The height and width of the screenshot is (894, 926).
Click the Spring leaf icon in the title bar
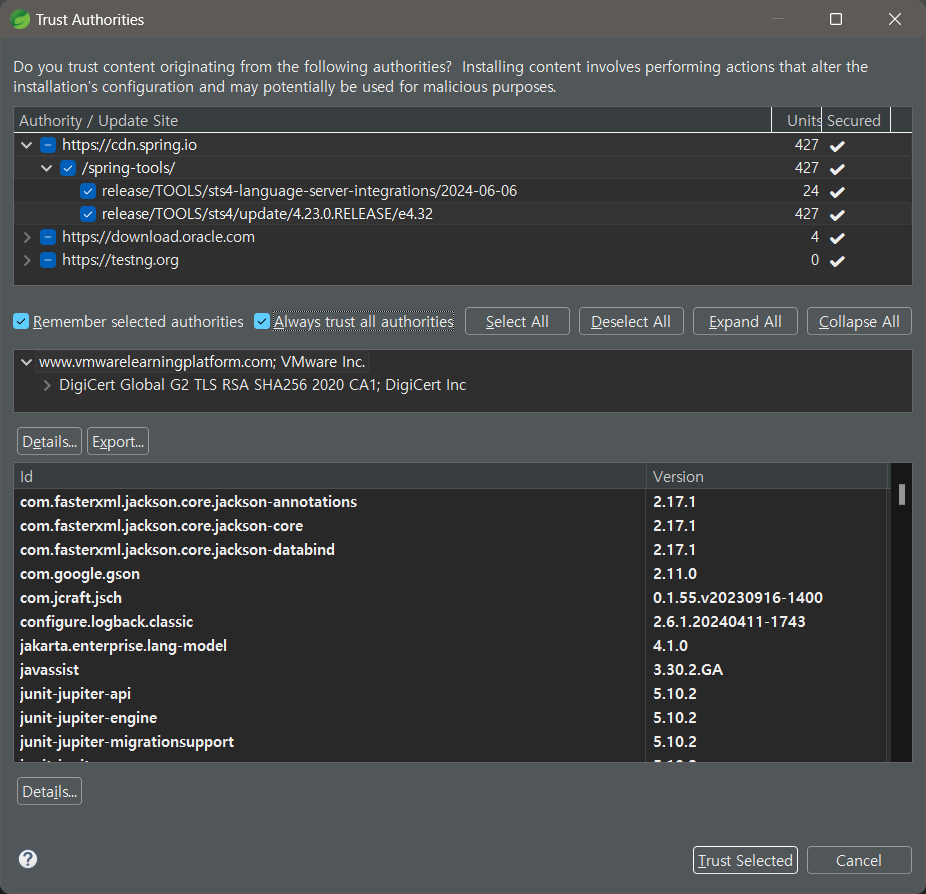20,19
